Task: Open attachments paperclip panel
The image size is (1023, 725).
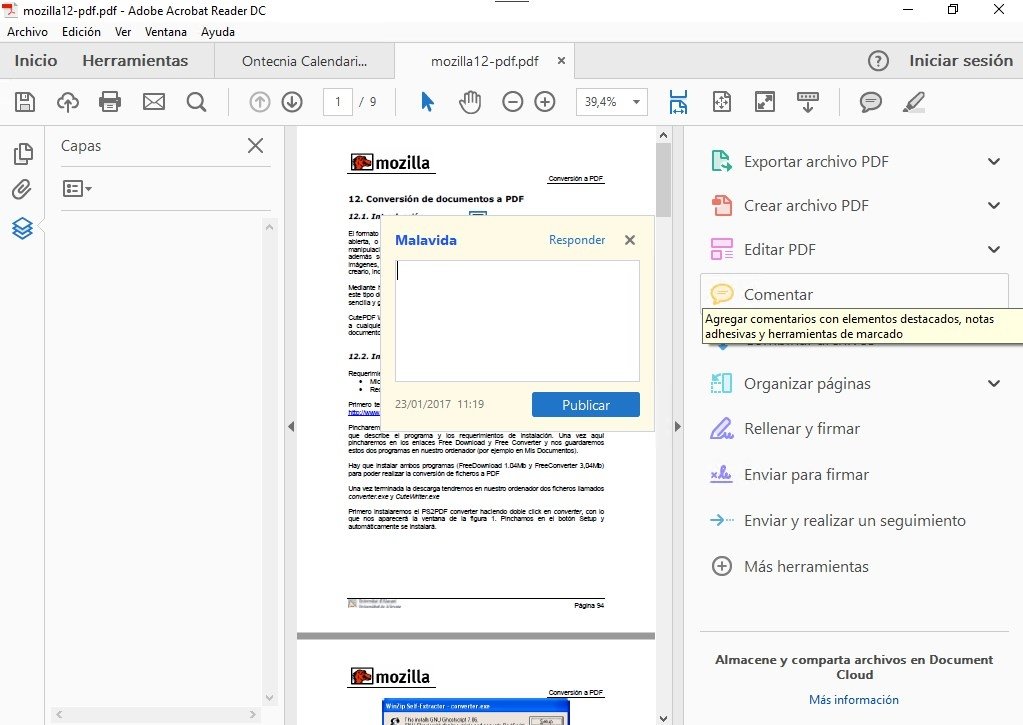Action: tap(22, 190)
